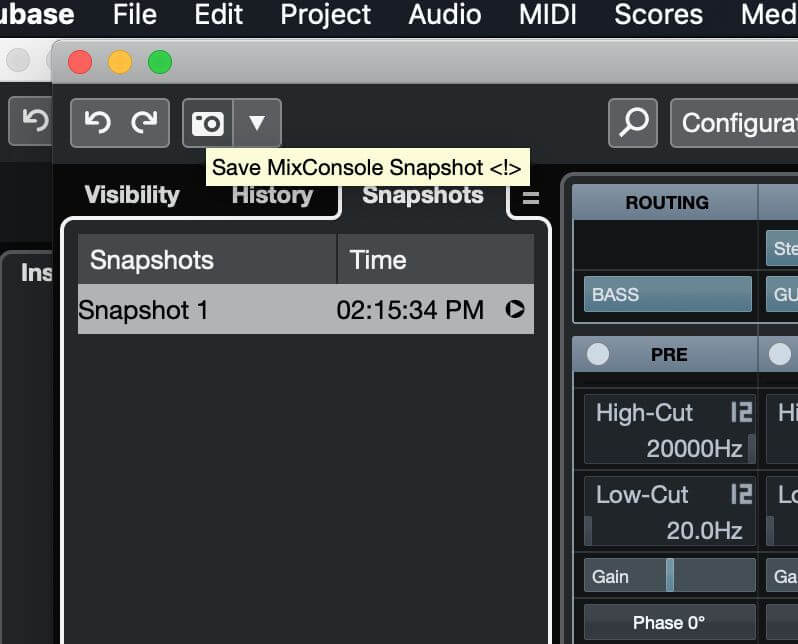Click the High-Cut slope icon
798x644 pixels.
click(x=740, y=412)
